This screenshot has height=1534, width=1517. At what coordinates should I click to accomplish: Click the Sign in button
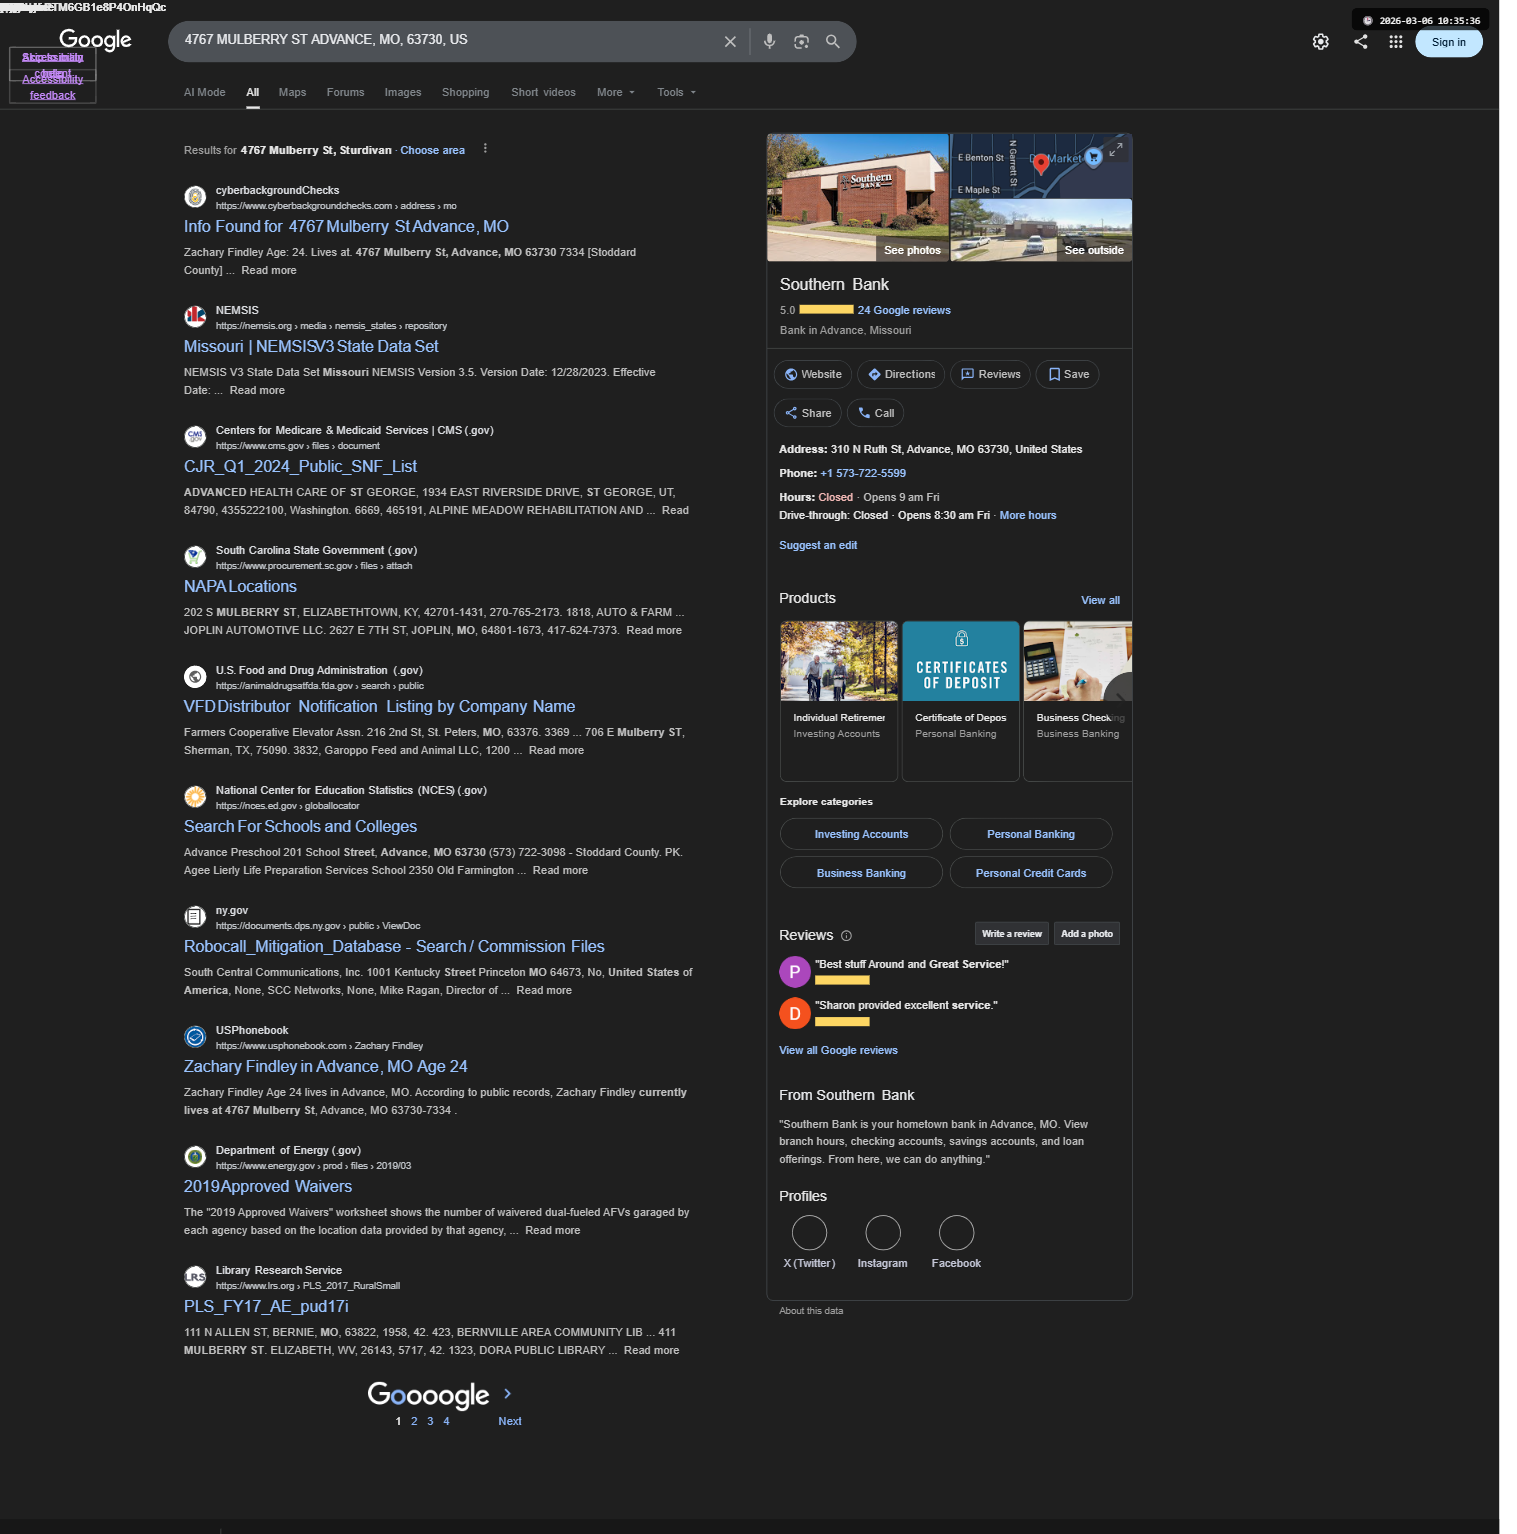click(x=1449, y=42)
